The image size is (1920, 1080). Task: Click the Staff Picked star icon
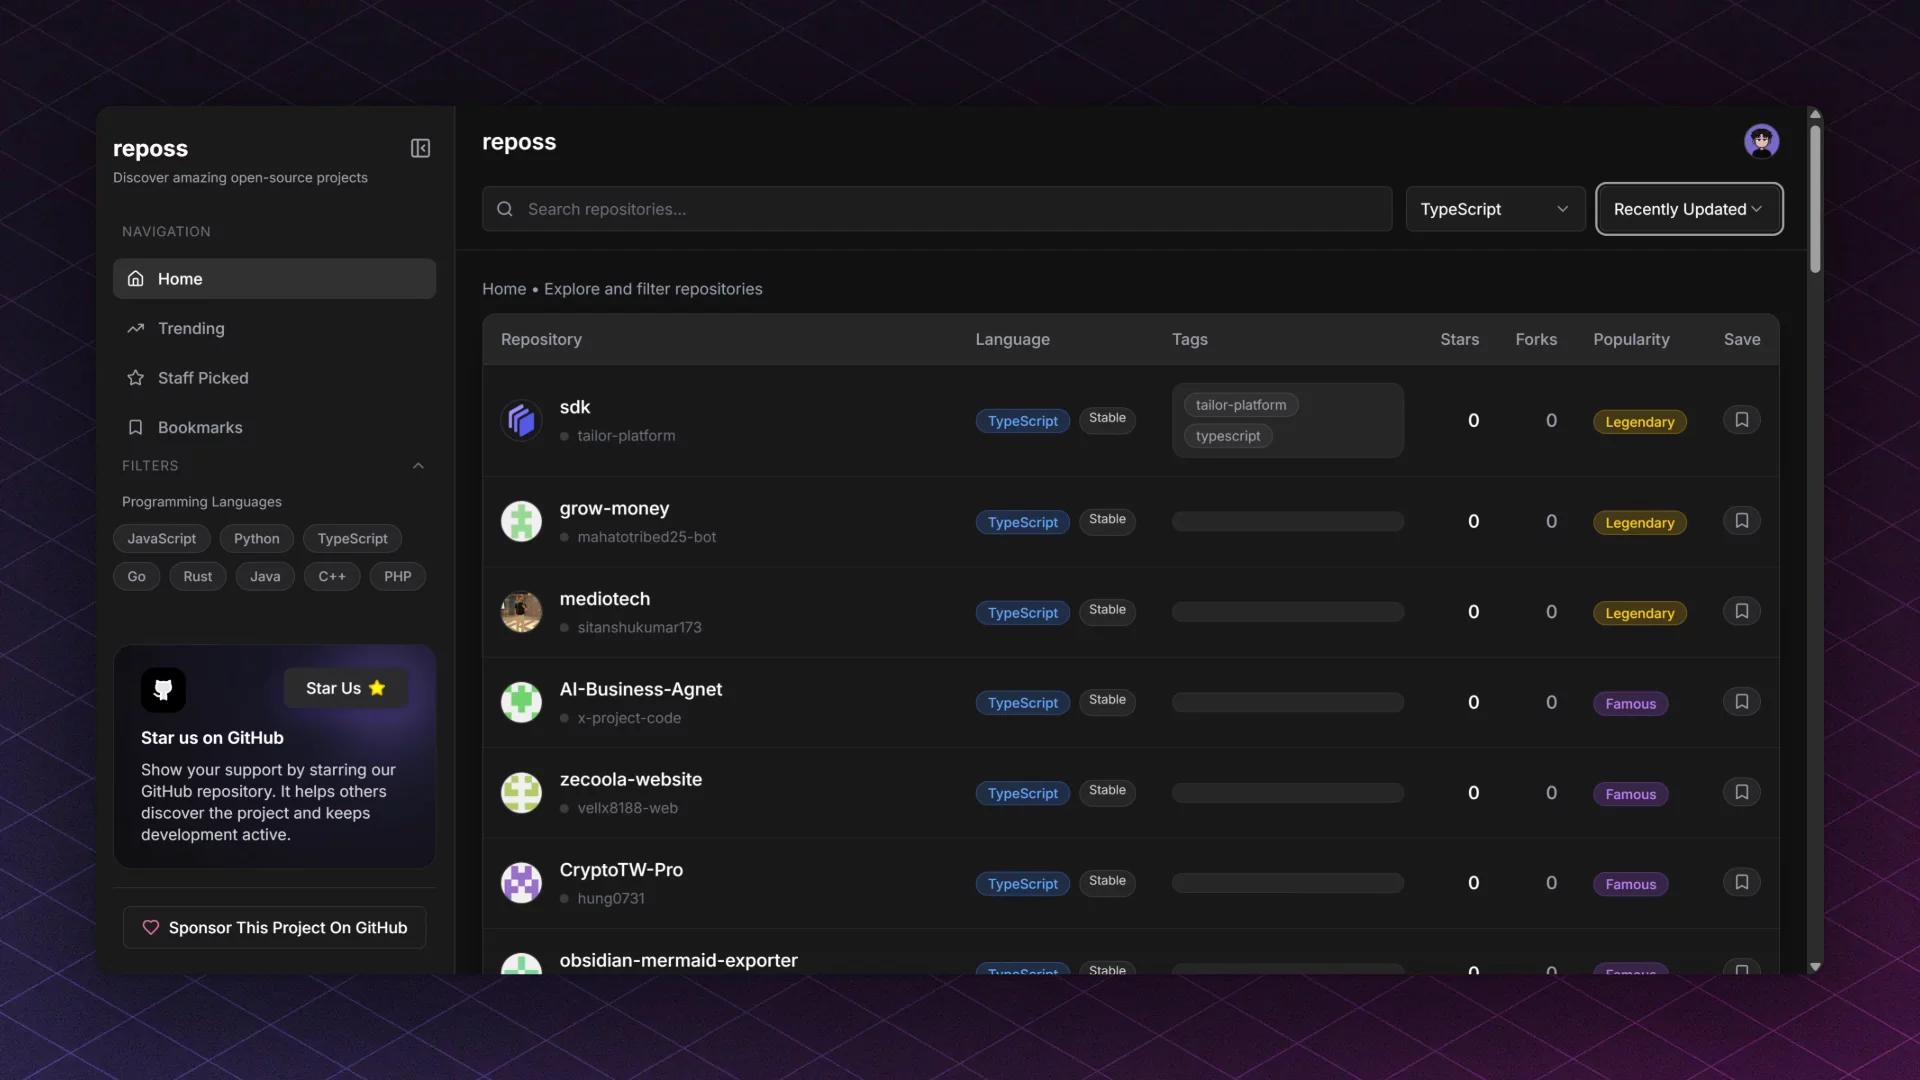click(x=134, y=378)
